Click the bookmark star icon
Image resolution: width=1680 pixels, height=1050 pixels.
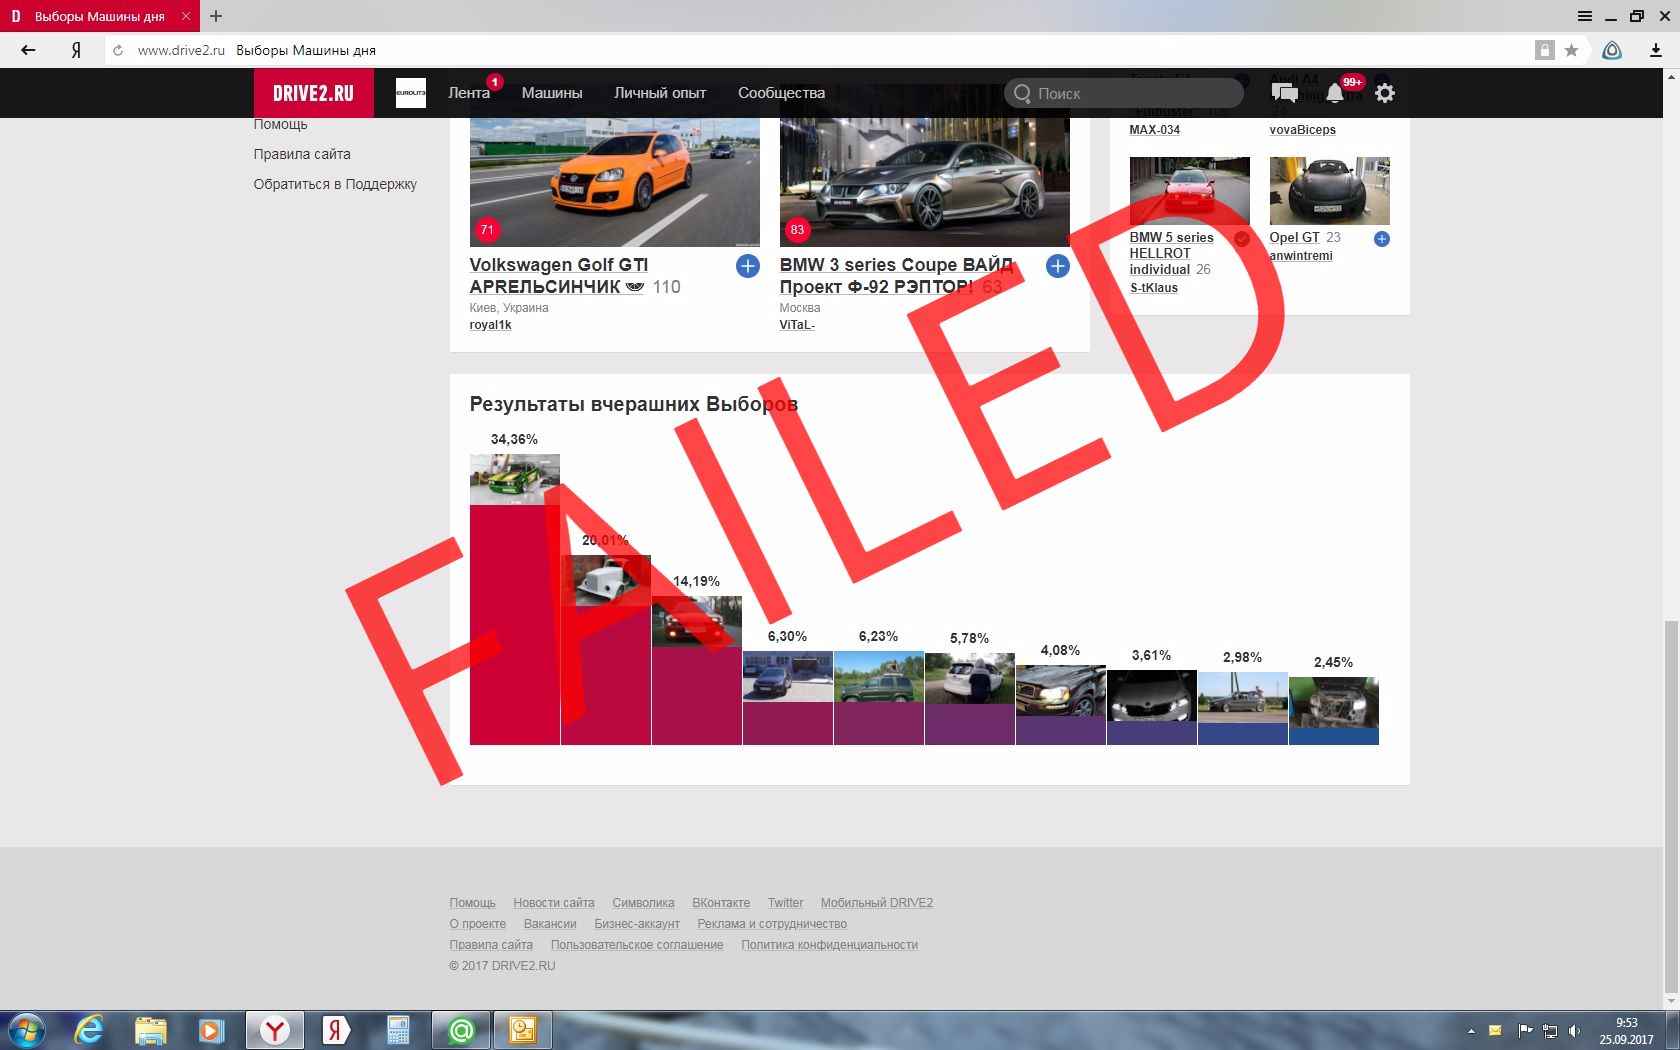click(1571, 50)
